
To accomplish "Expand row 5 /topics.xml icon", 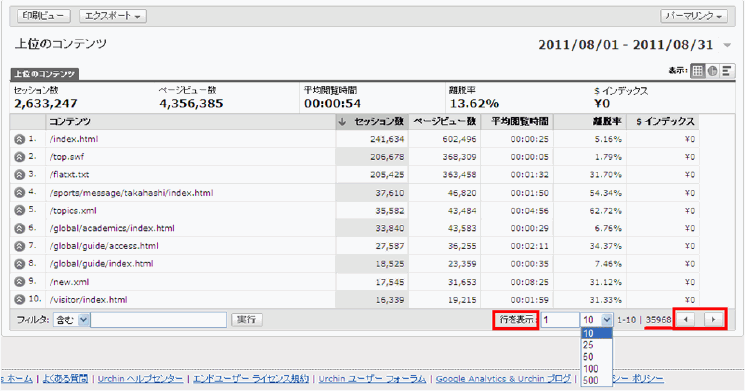I will [19, 210].
